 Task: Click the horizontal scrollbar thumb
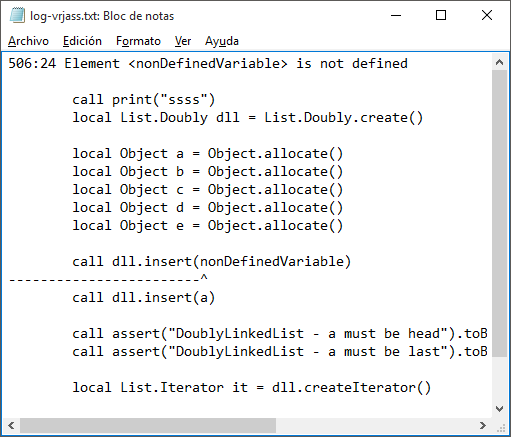coord(148,425)
